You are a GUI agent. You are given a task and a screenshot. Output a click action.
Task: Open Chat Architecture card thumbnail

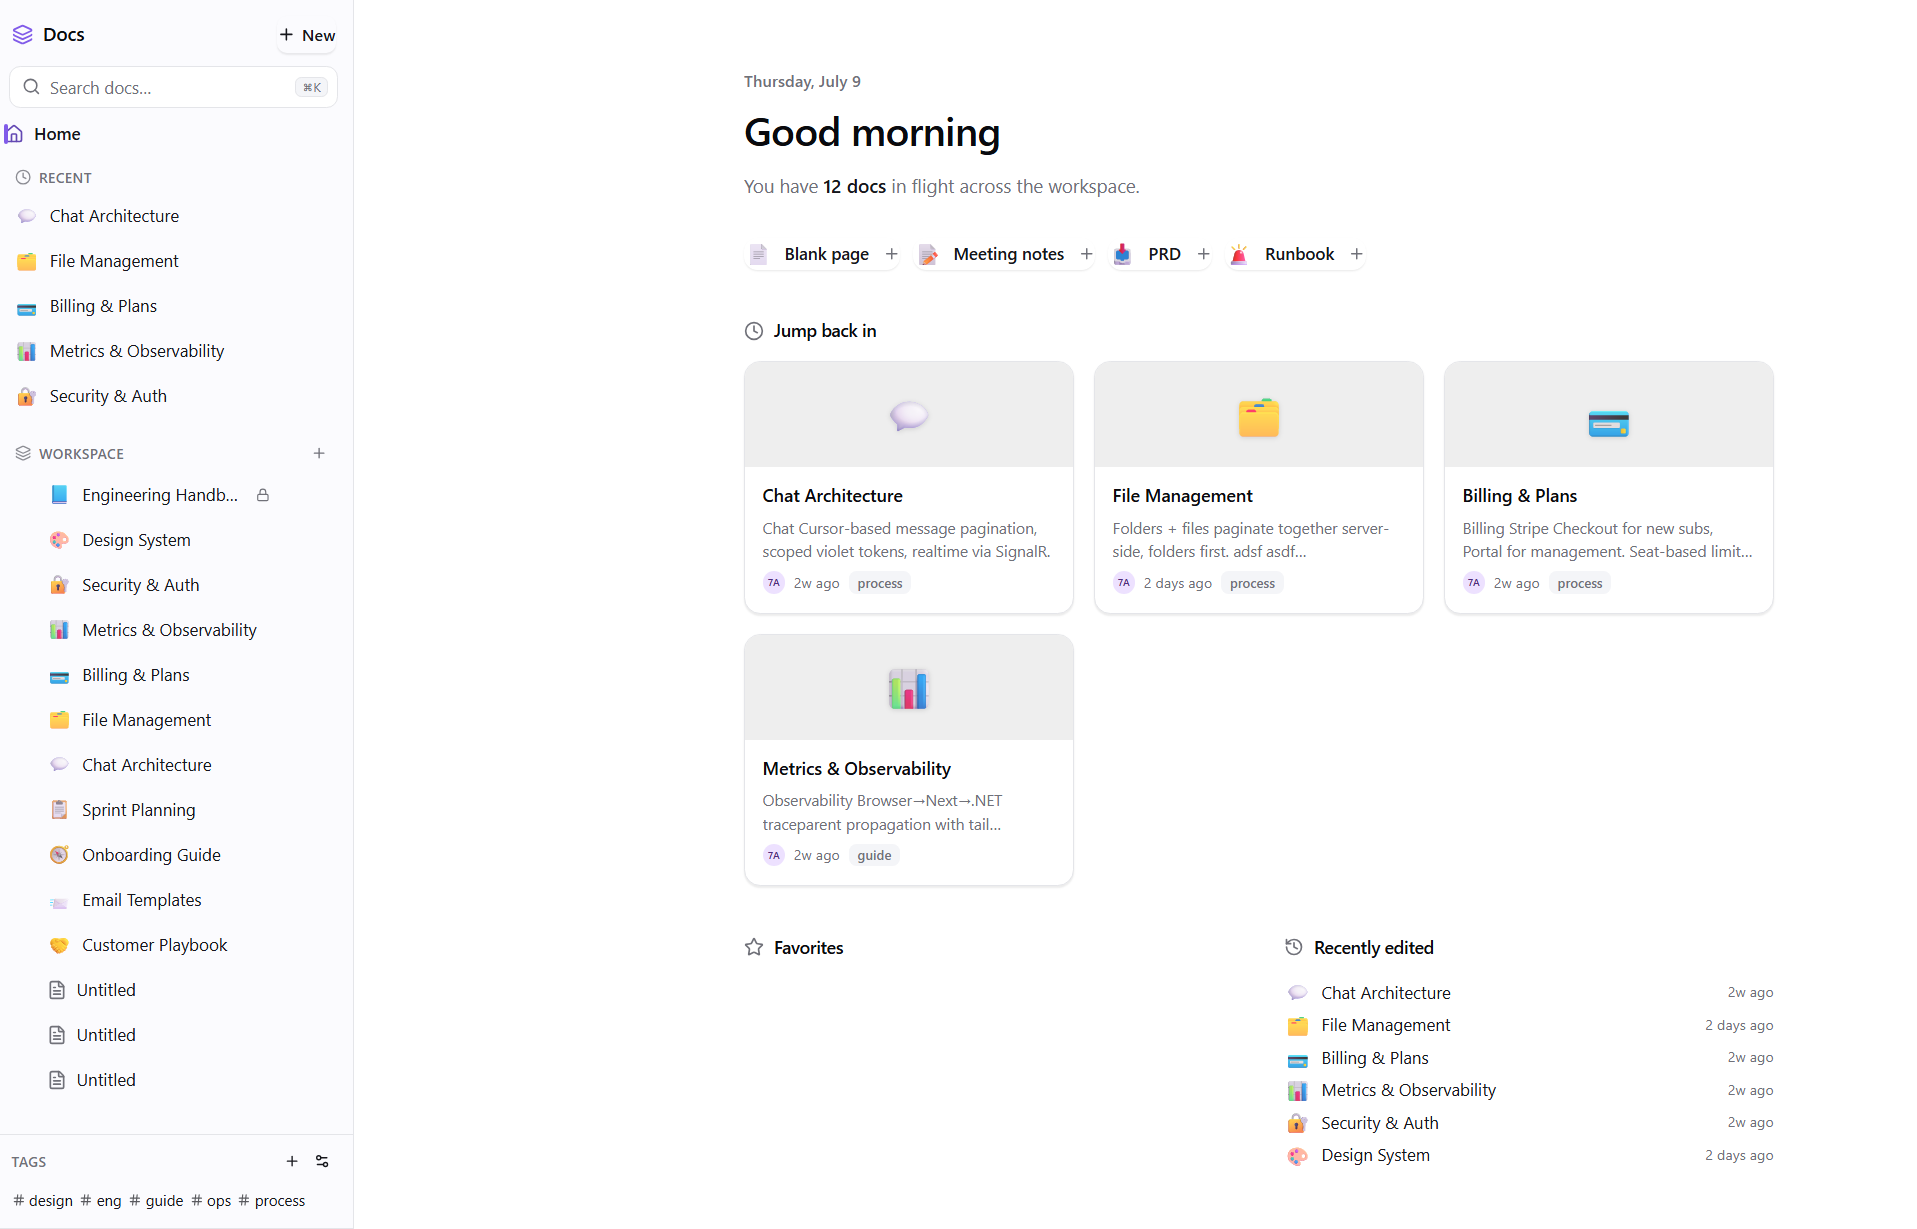coord(909,415)
